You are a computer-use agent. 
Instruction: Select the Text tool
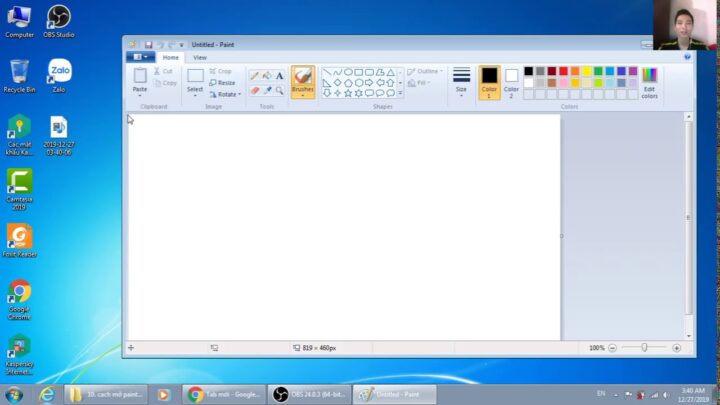[x=279, y=76]
